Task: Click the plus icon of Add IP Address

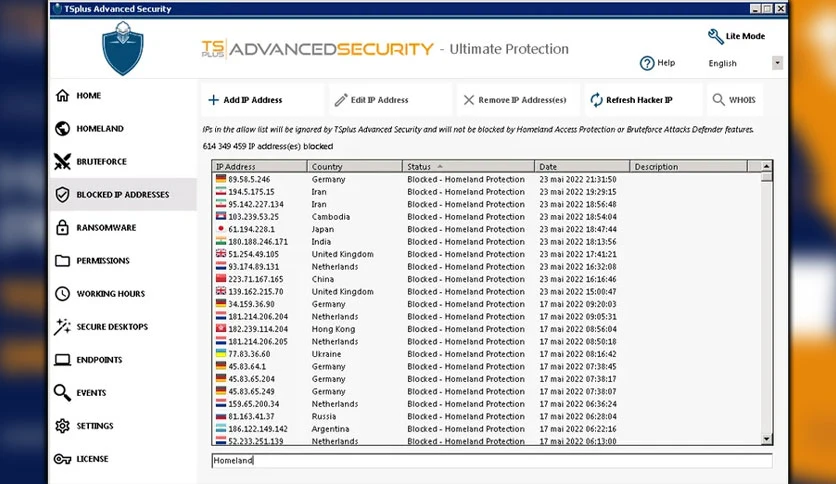Action: [x=213, y=100]
